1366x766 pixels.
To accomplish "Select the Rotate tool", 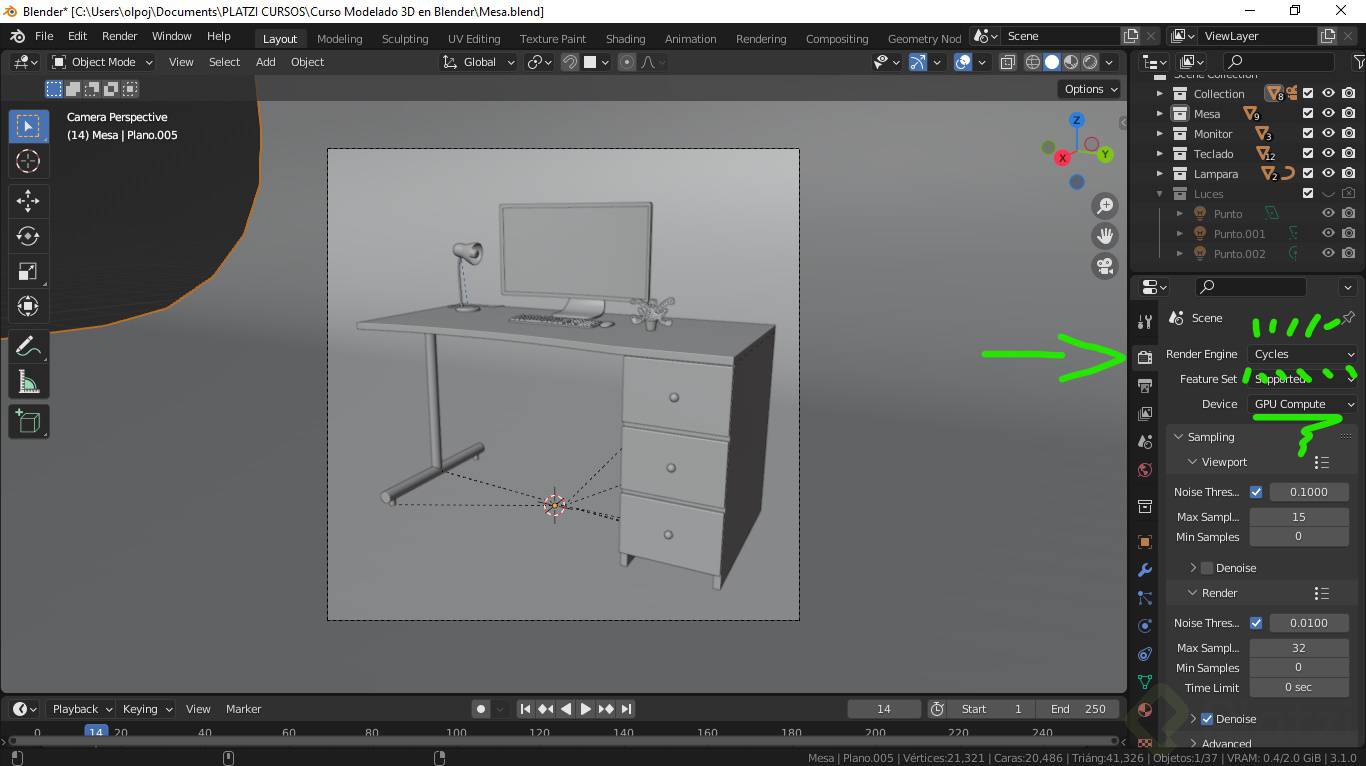I will click(28, 236).
